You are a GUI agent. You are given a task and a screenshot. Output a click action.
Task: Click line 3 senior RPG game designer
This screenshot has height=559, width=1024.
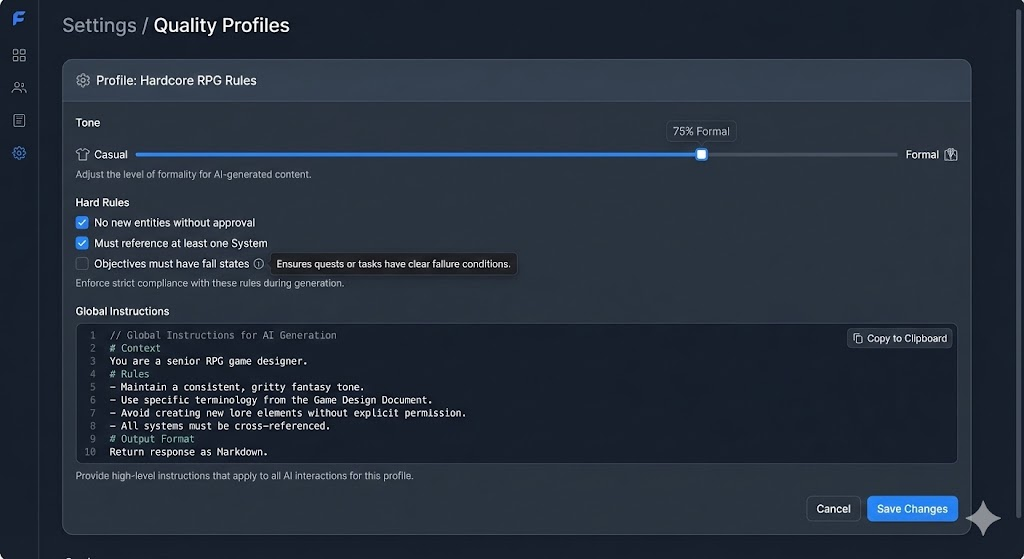point(208,361)
